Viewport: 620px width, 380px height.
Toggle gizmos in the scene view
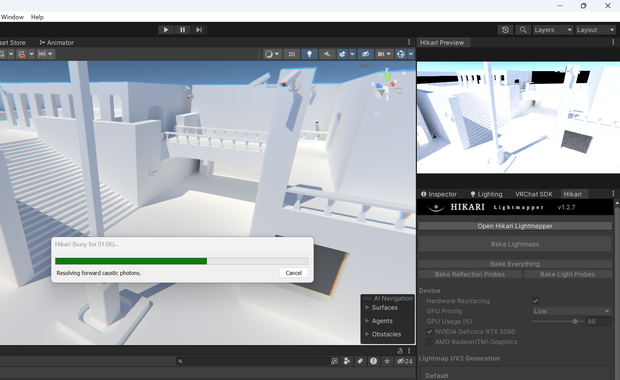(401, 54)
